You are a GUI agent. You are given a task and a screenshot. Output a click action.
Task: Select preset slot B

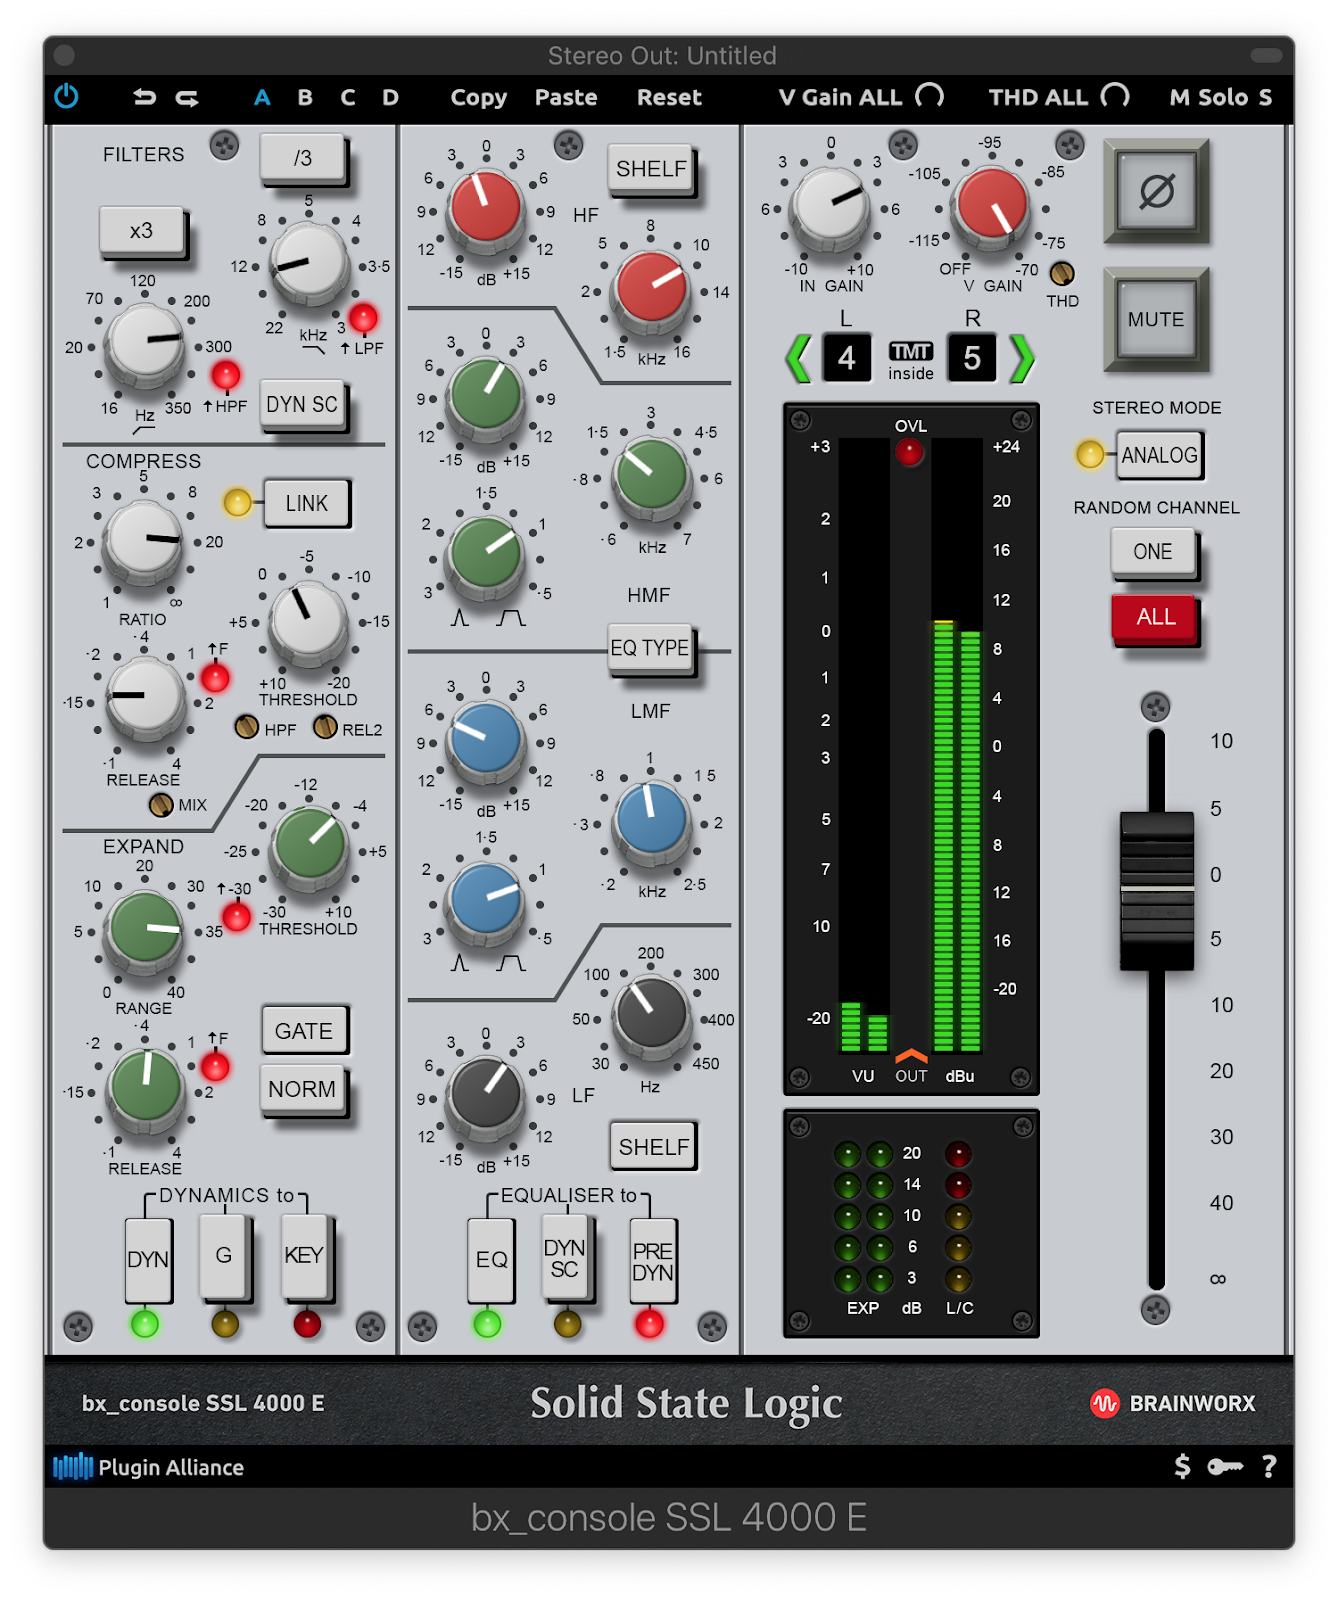305,97
